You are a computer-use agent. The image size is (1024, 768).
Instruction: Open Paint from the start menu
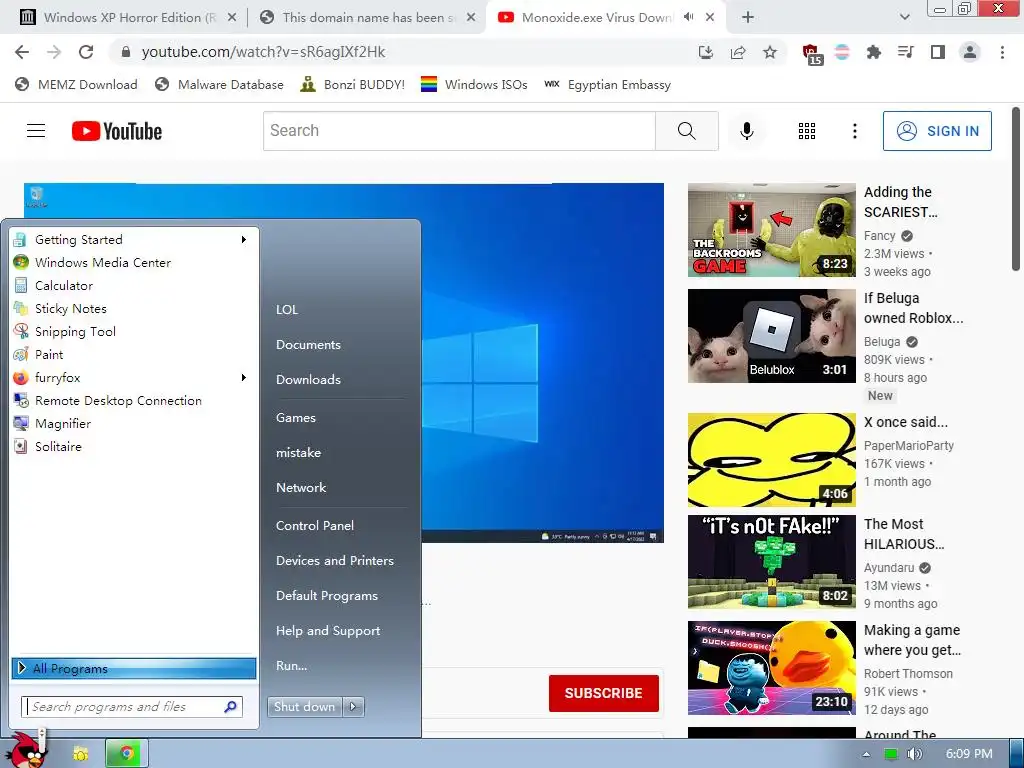pos(49,355)
